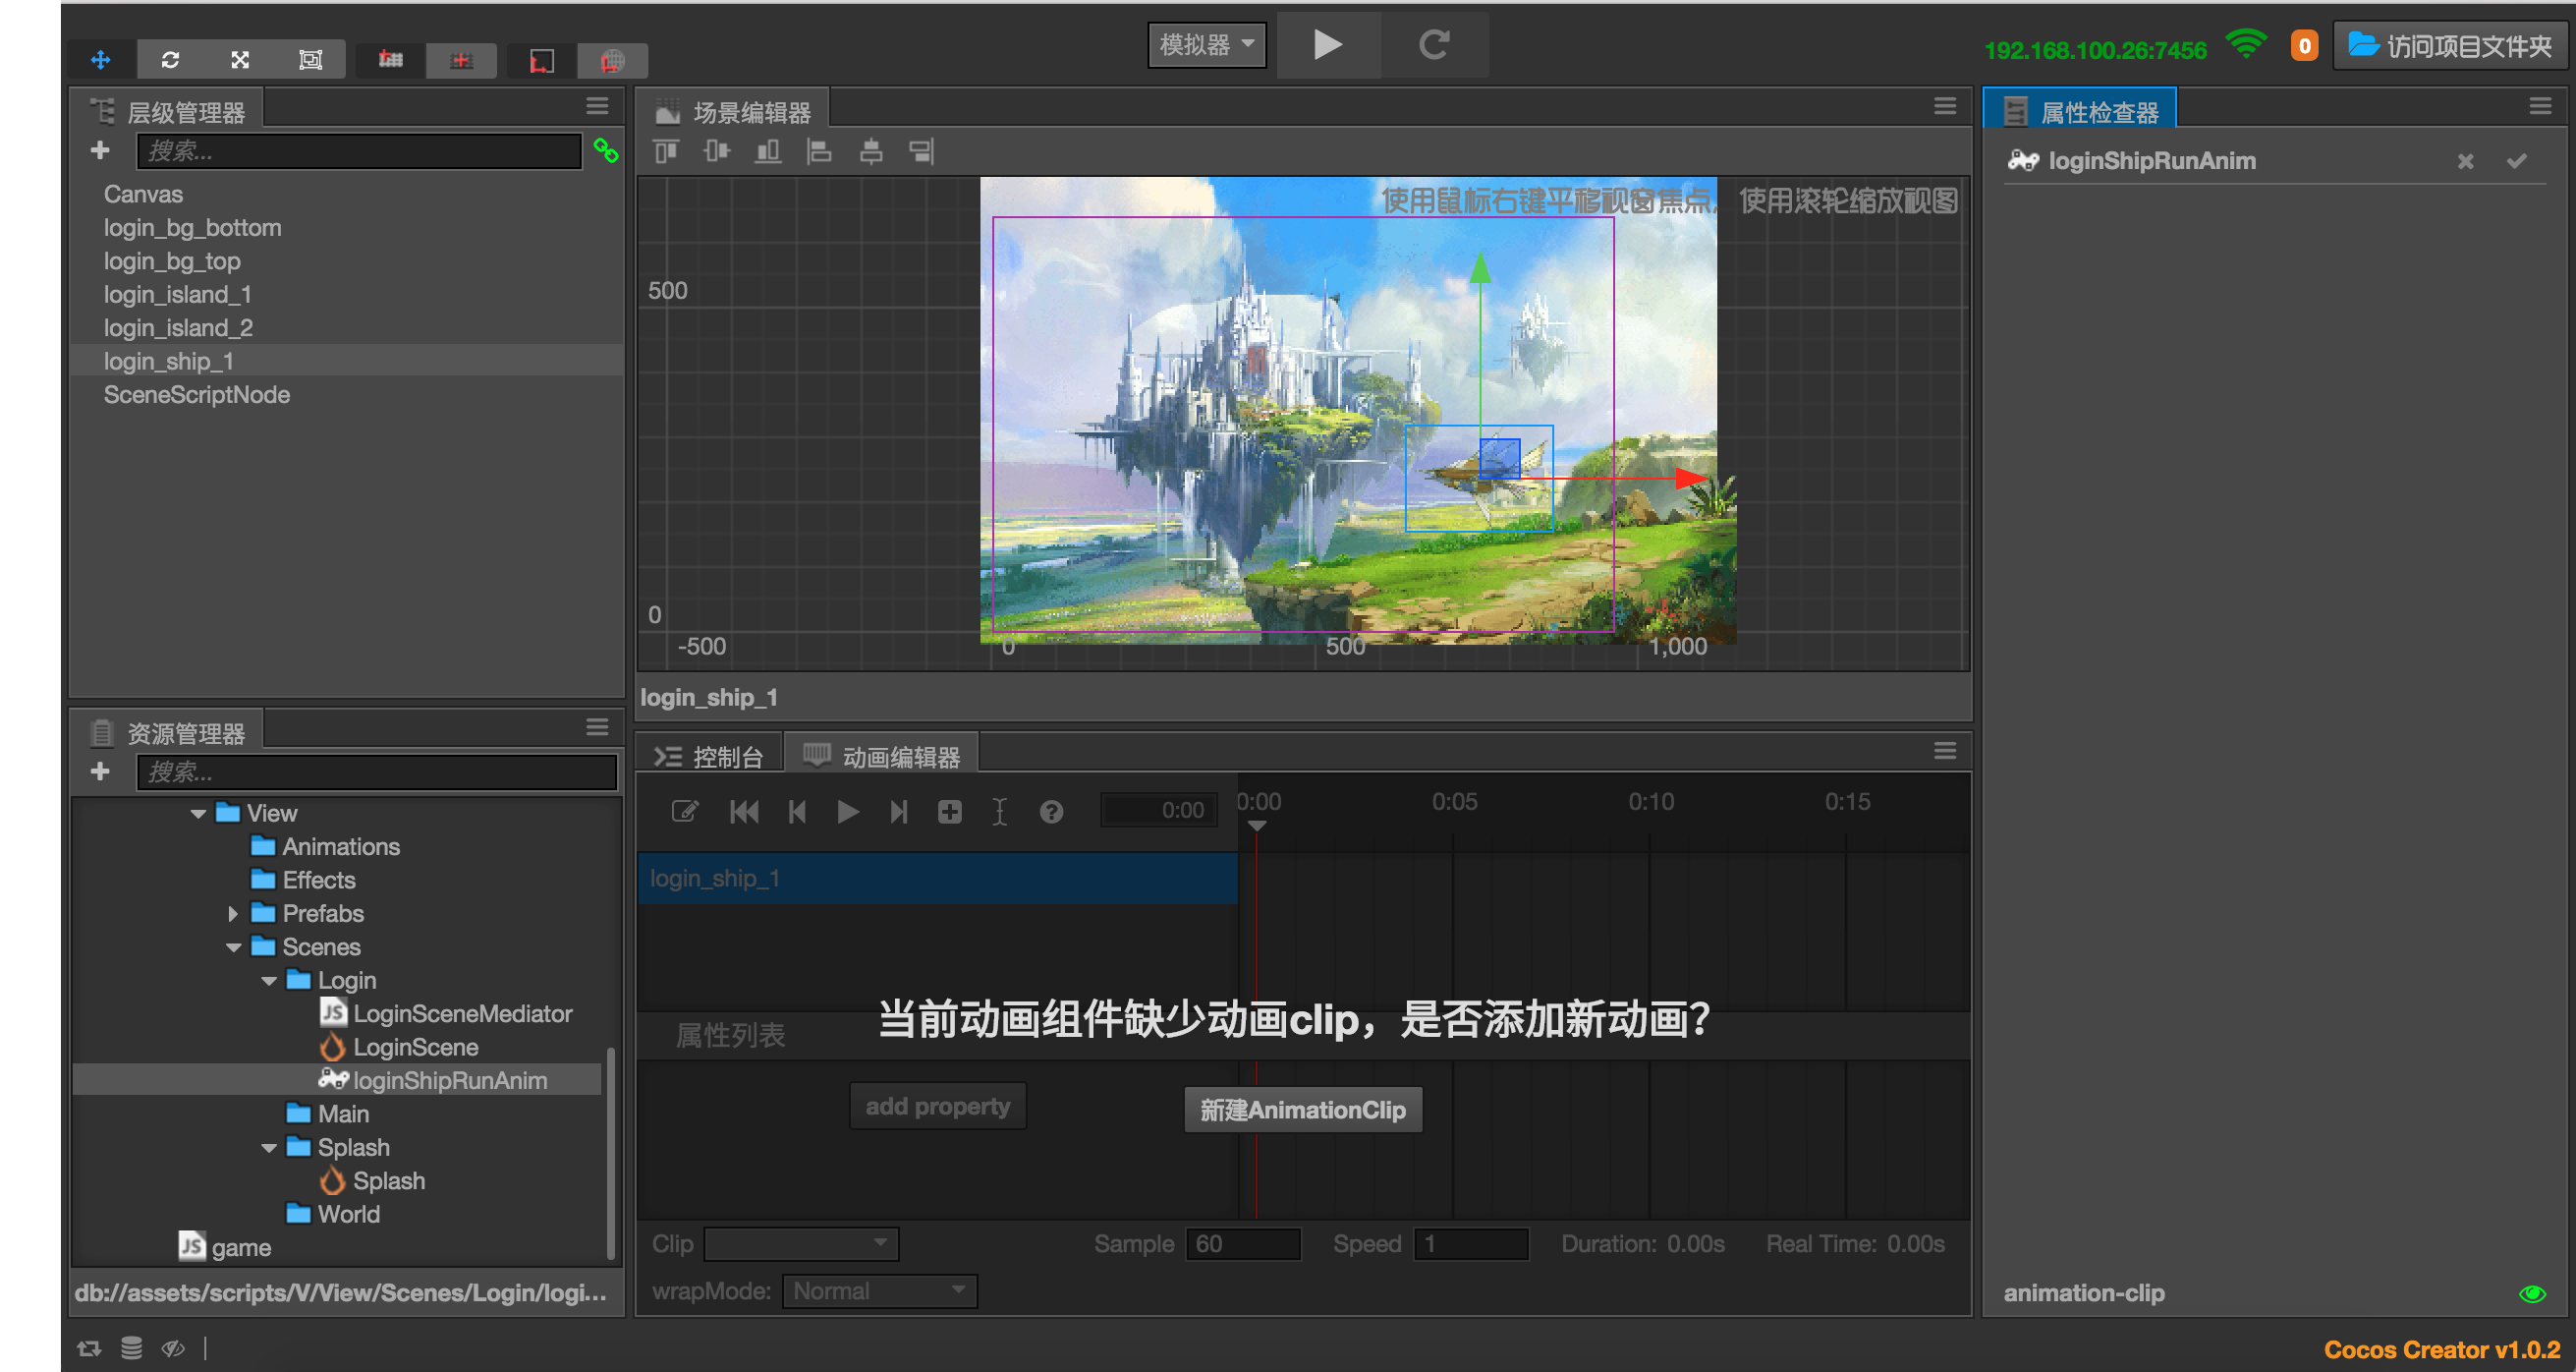Viewport: 2576px width, 1372px height.
Task: Click the 新建AnimationClip button
Action: point(1302,1110)
